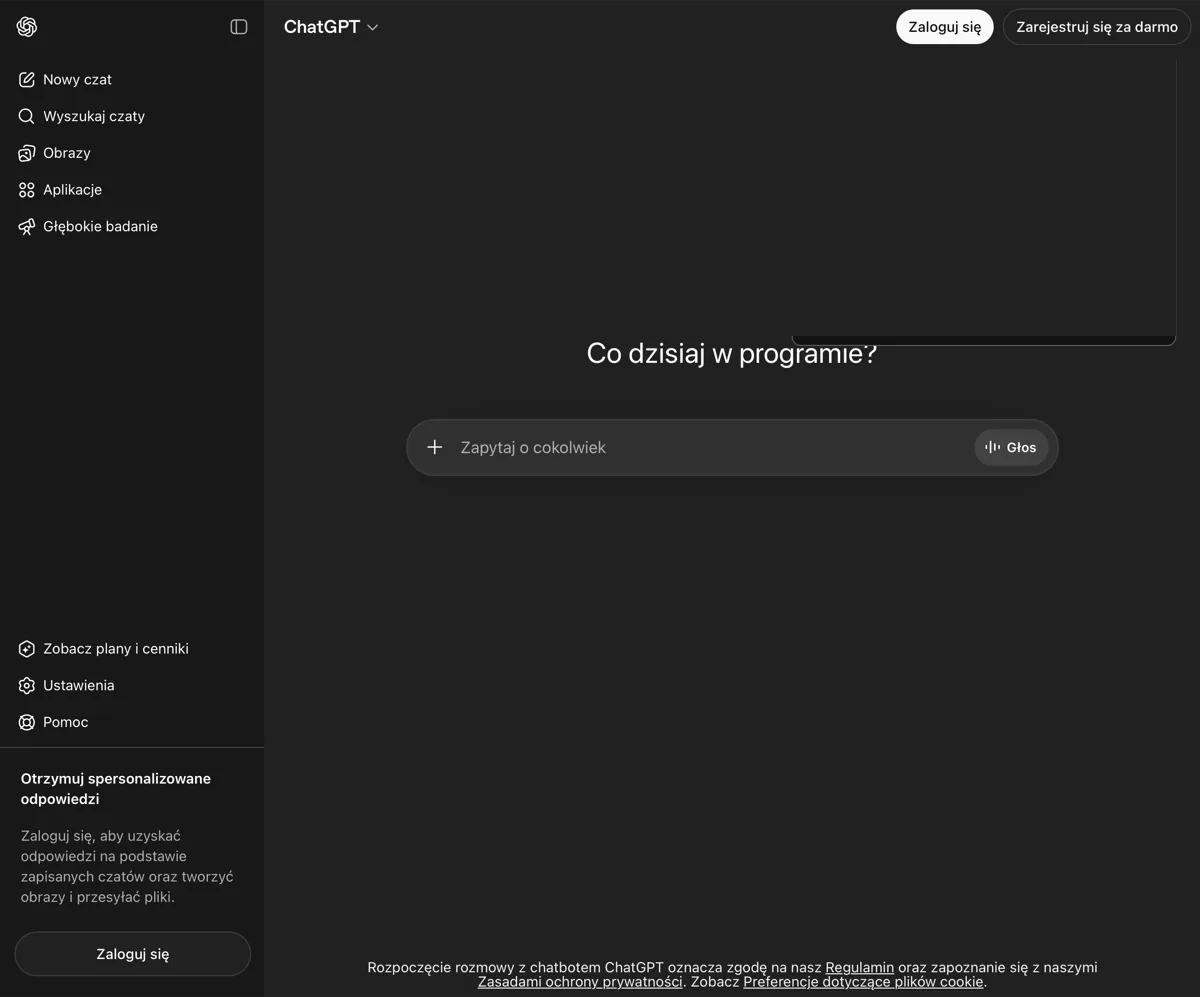Click the Zaloguj się, aby uzyskać odpowiedzi description
1200x997 pixels.
click(x=127, y=866)
